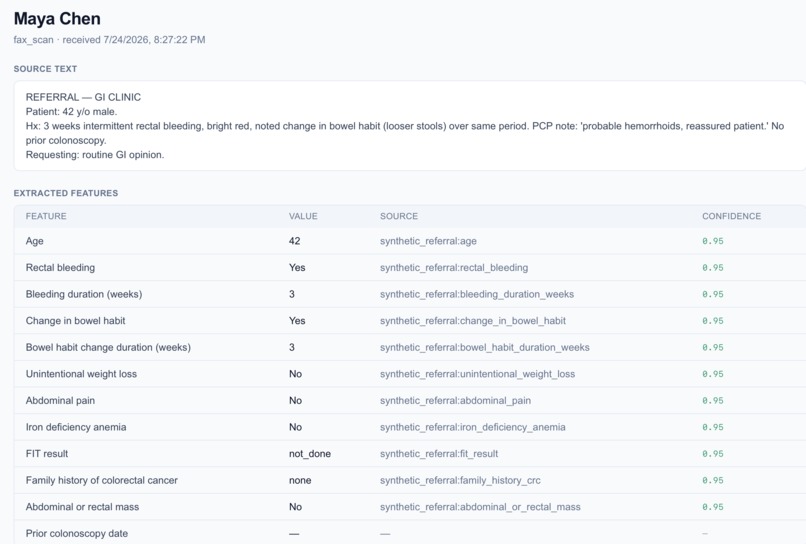The height and width of the screenshot is (544, 806).
Task: Select Prior colonoscopy date row
Action: click(x=410, y=533)
